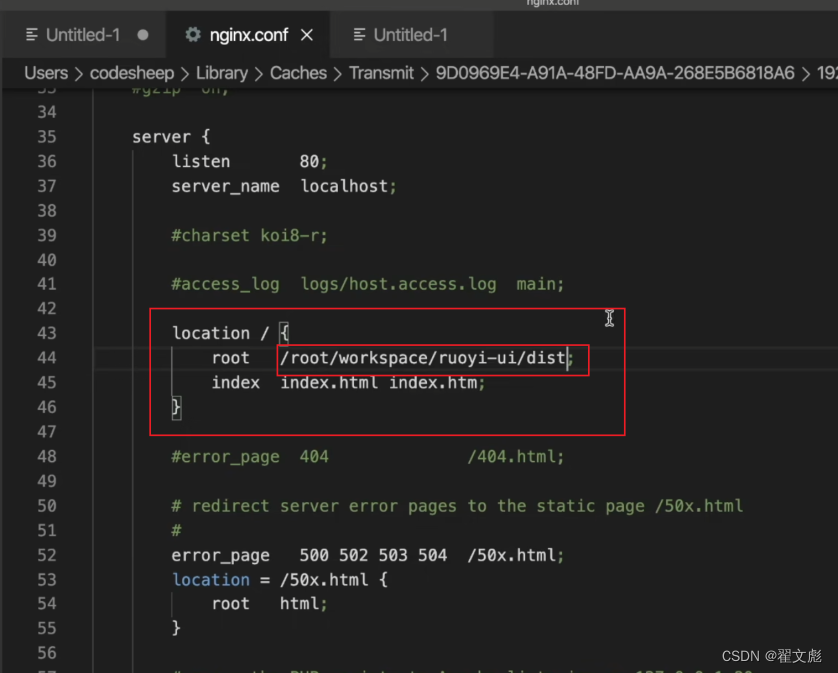Click the #access_log comment on line 41
The height and width of the screenshot is (673, 838).
[x=225, y=284]
